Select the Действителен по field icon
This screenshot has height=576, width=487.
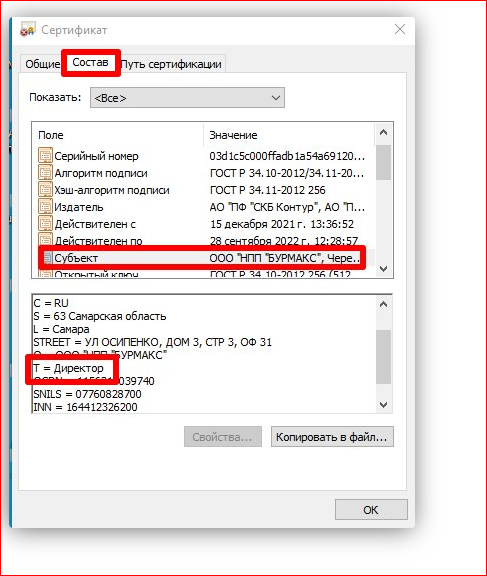point(45,239)
